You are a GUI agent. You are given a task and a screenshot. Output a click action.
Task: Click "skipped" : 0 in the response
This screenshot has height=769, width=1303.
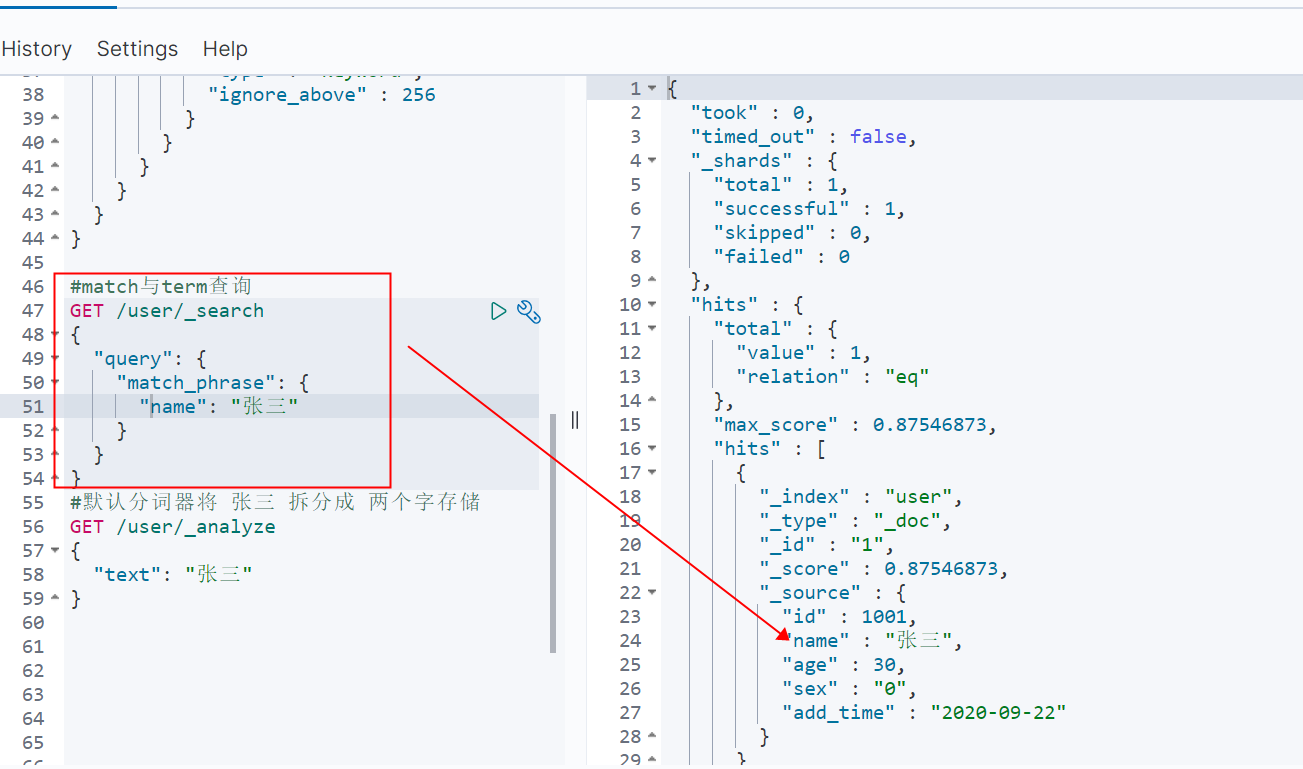[x=792, y=233]
